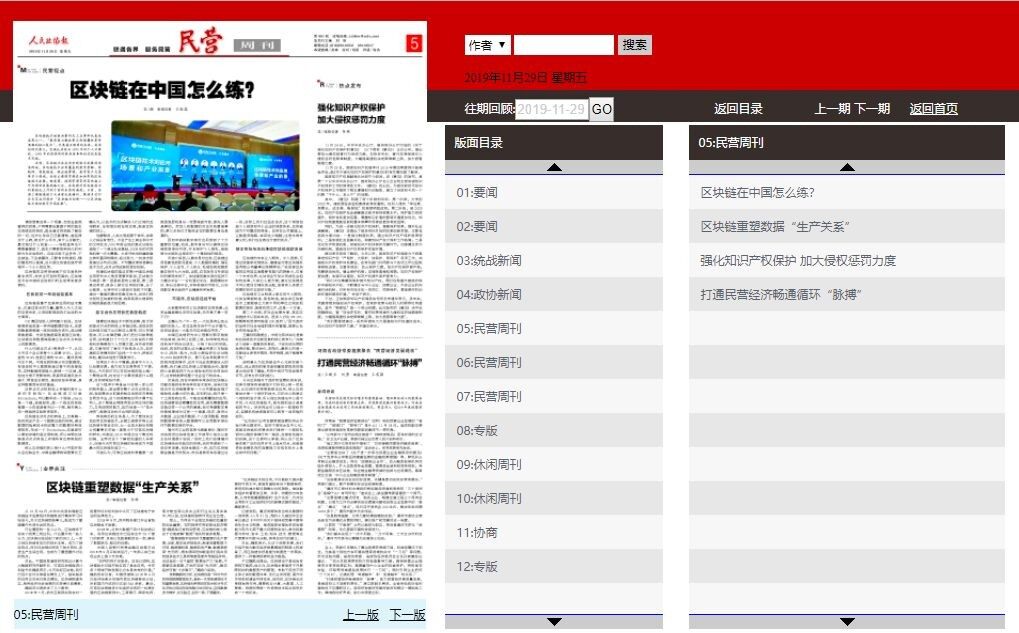This screenshot has height=633, width=1019.
Task: Click headline 区块链在中国怎么练? on newspaper page
Action: 162,90
